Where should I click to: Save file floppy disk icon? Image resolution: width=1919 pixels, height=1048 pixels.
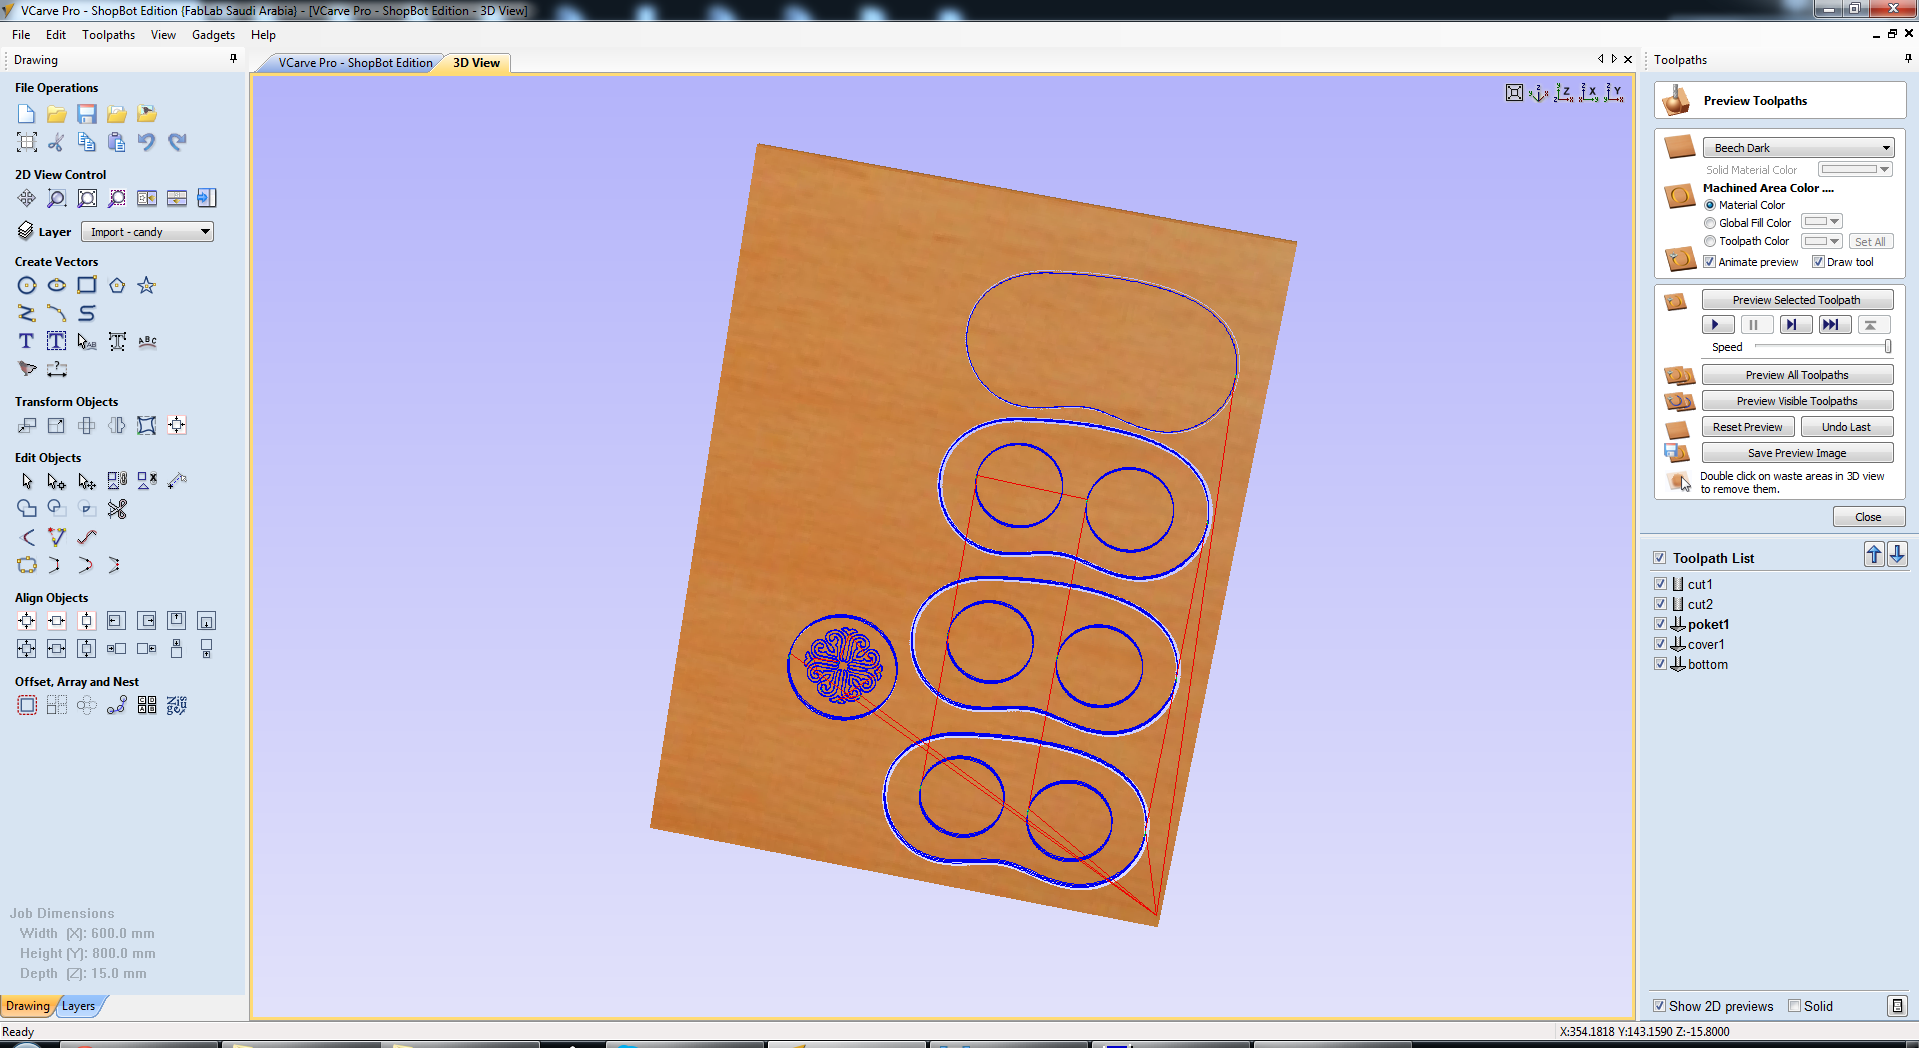87,114
